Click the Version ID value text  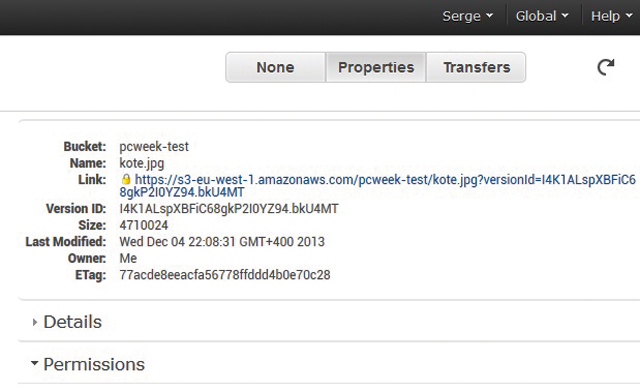click(229, 209)
